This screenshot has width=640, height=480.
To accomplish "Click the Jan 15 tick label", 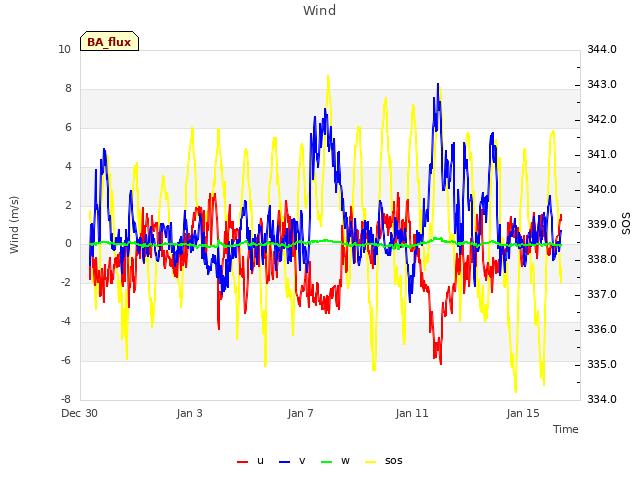I will 523,413.
